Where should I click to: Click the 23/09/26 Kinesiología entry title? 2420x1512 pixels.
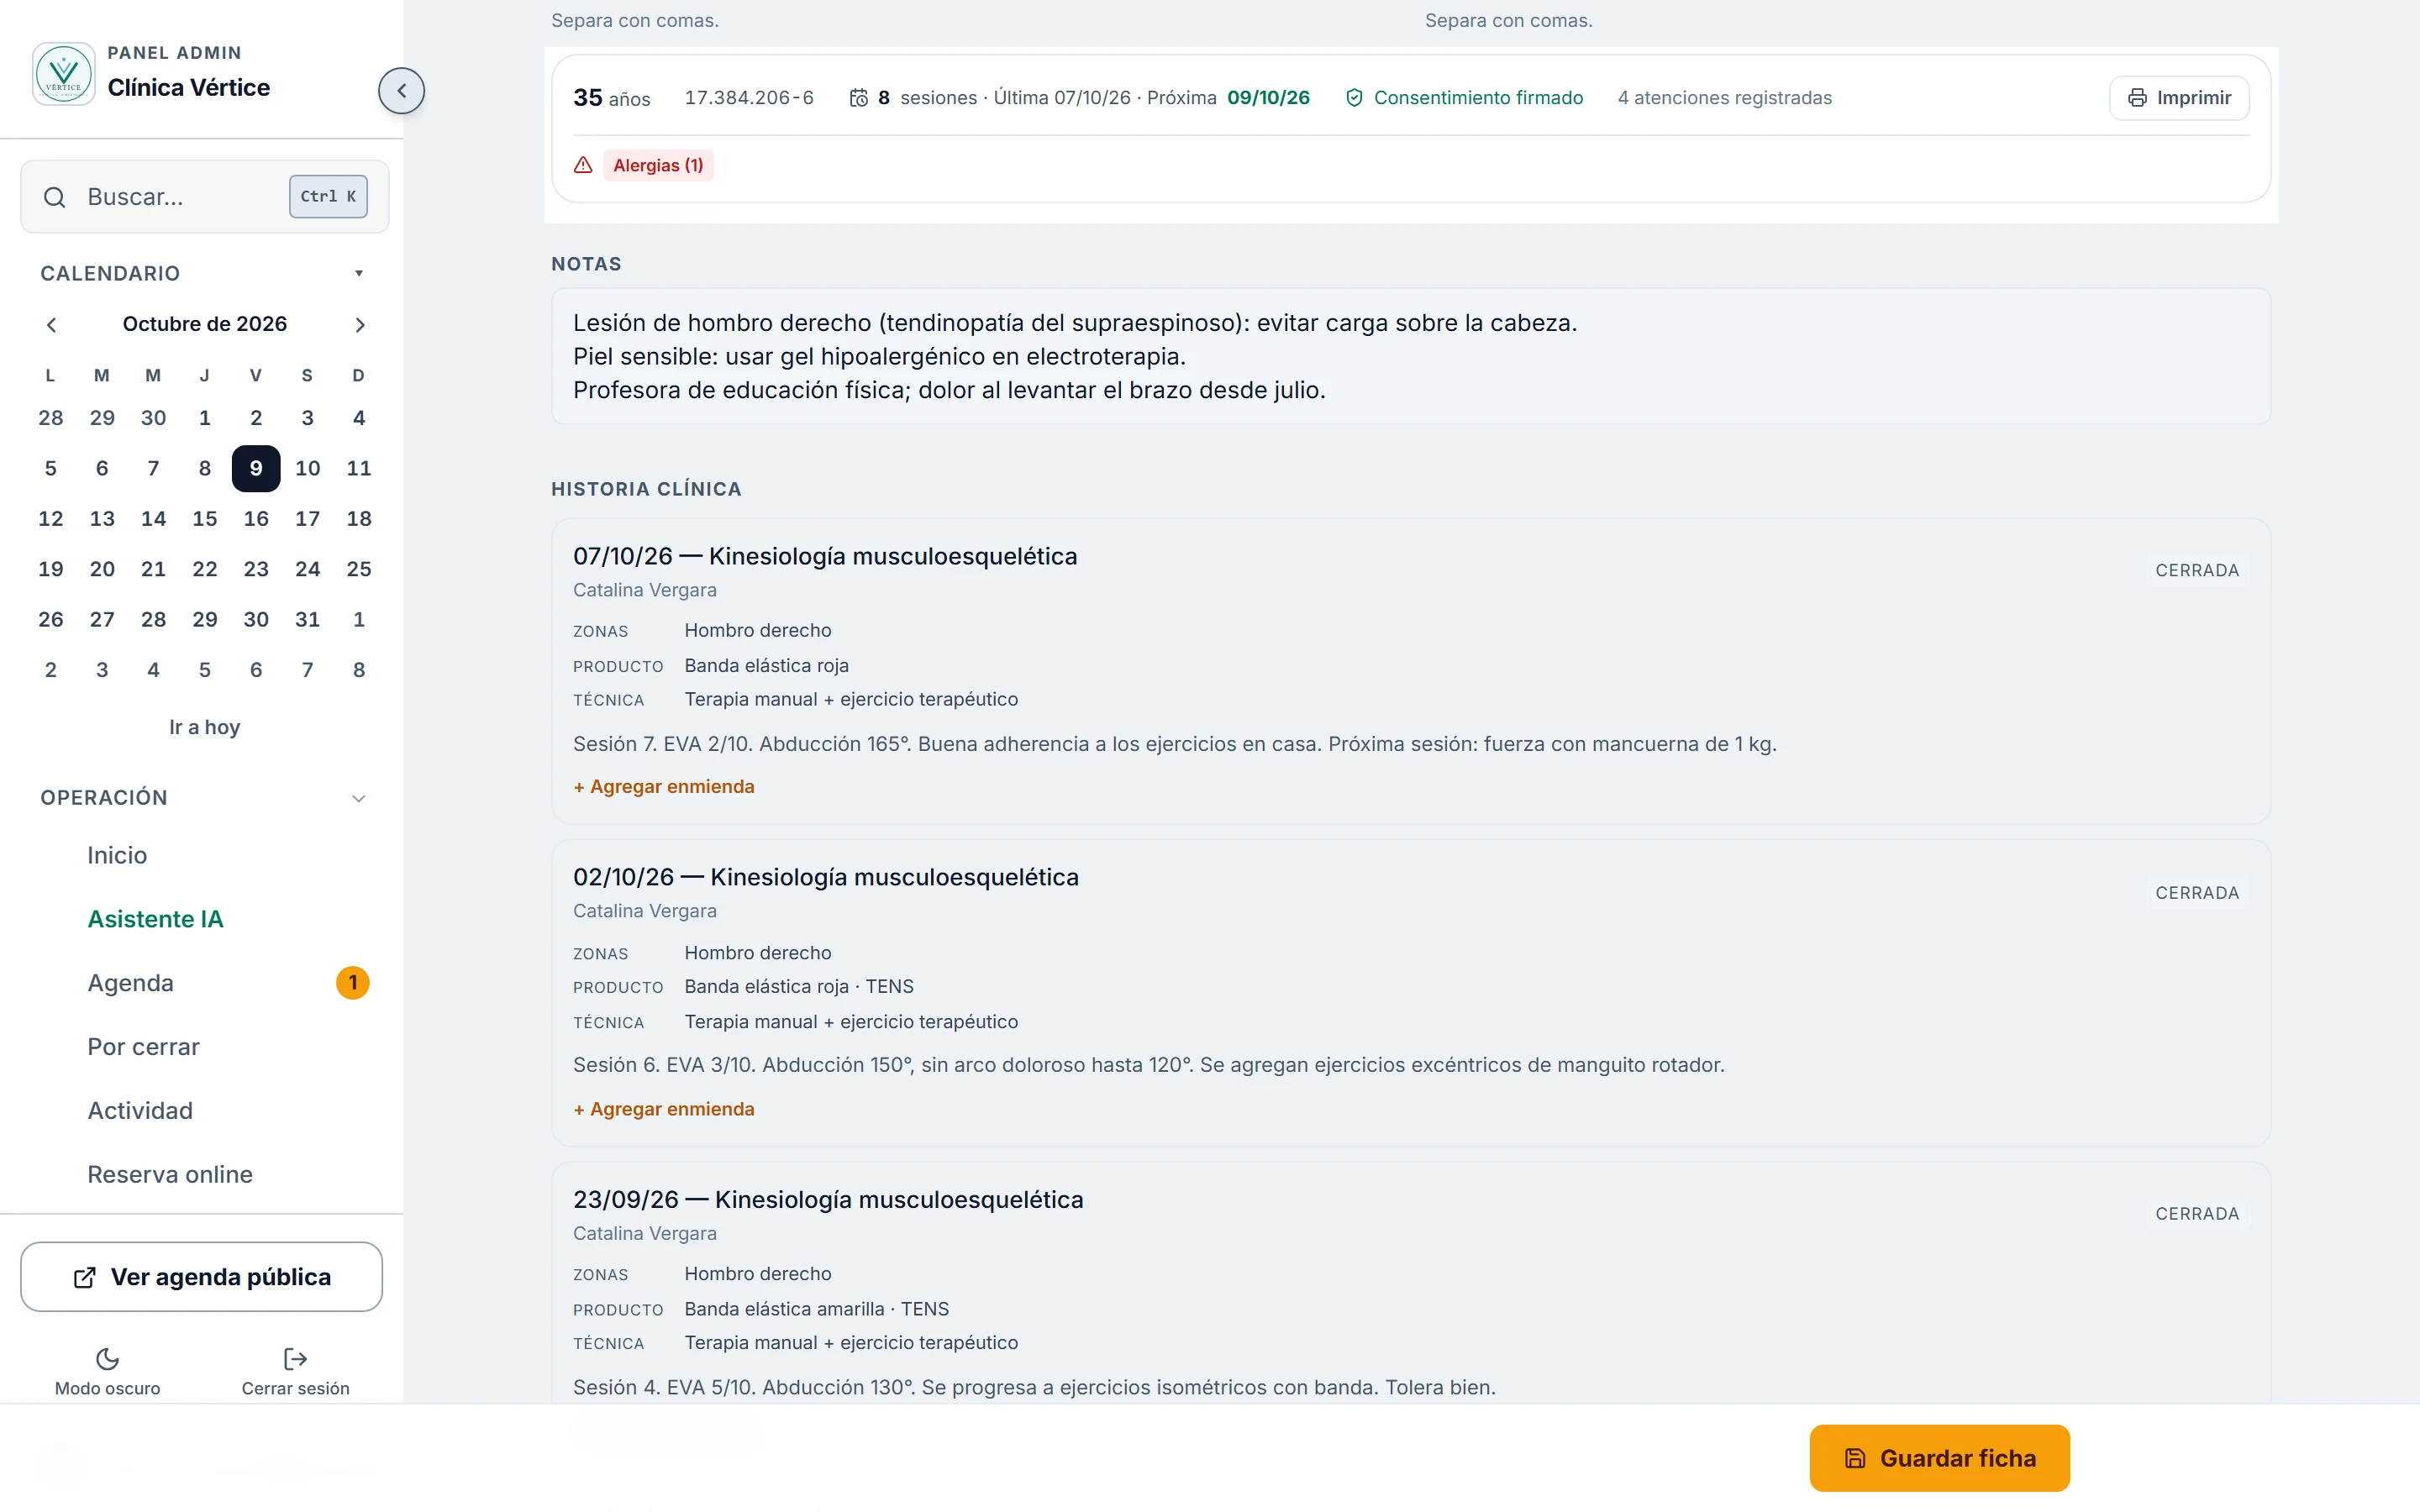(x=828, y=1200)
